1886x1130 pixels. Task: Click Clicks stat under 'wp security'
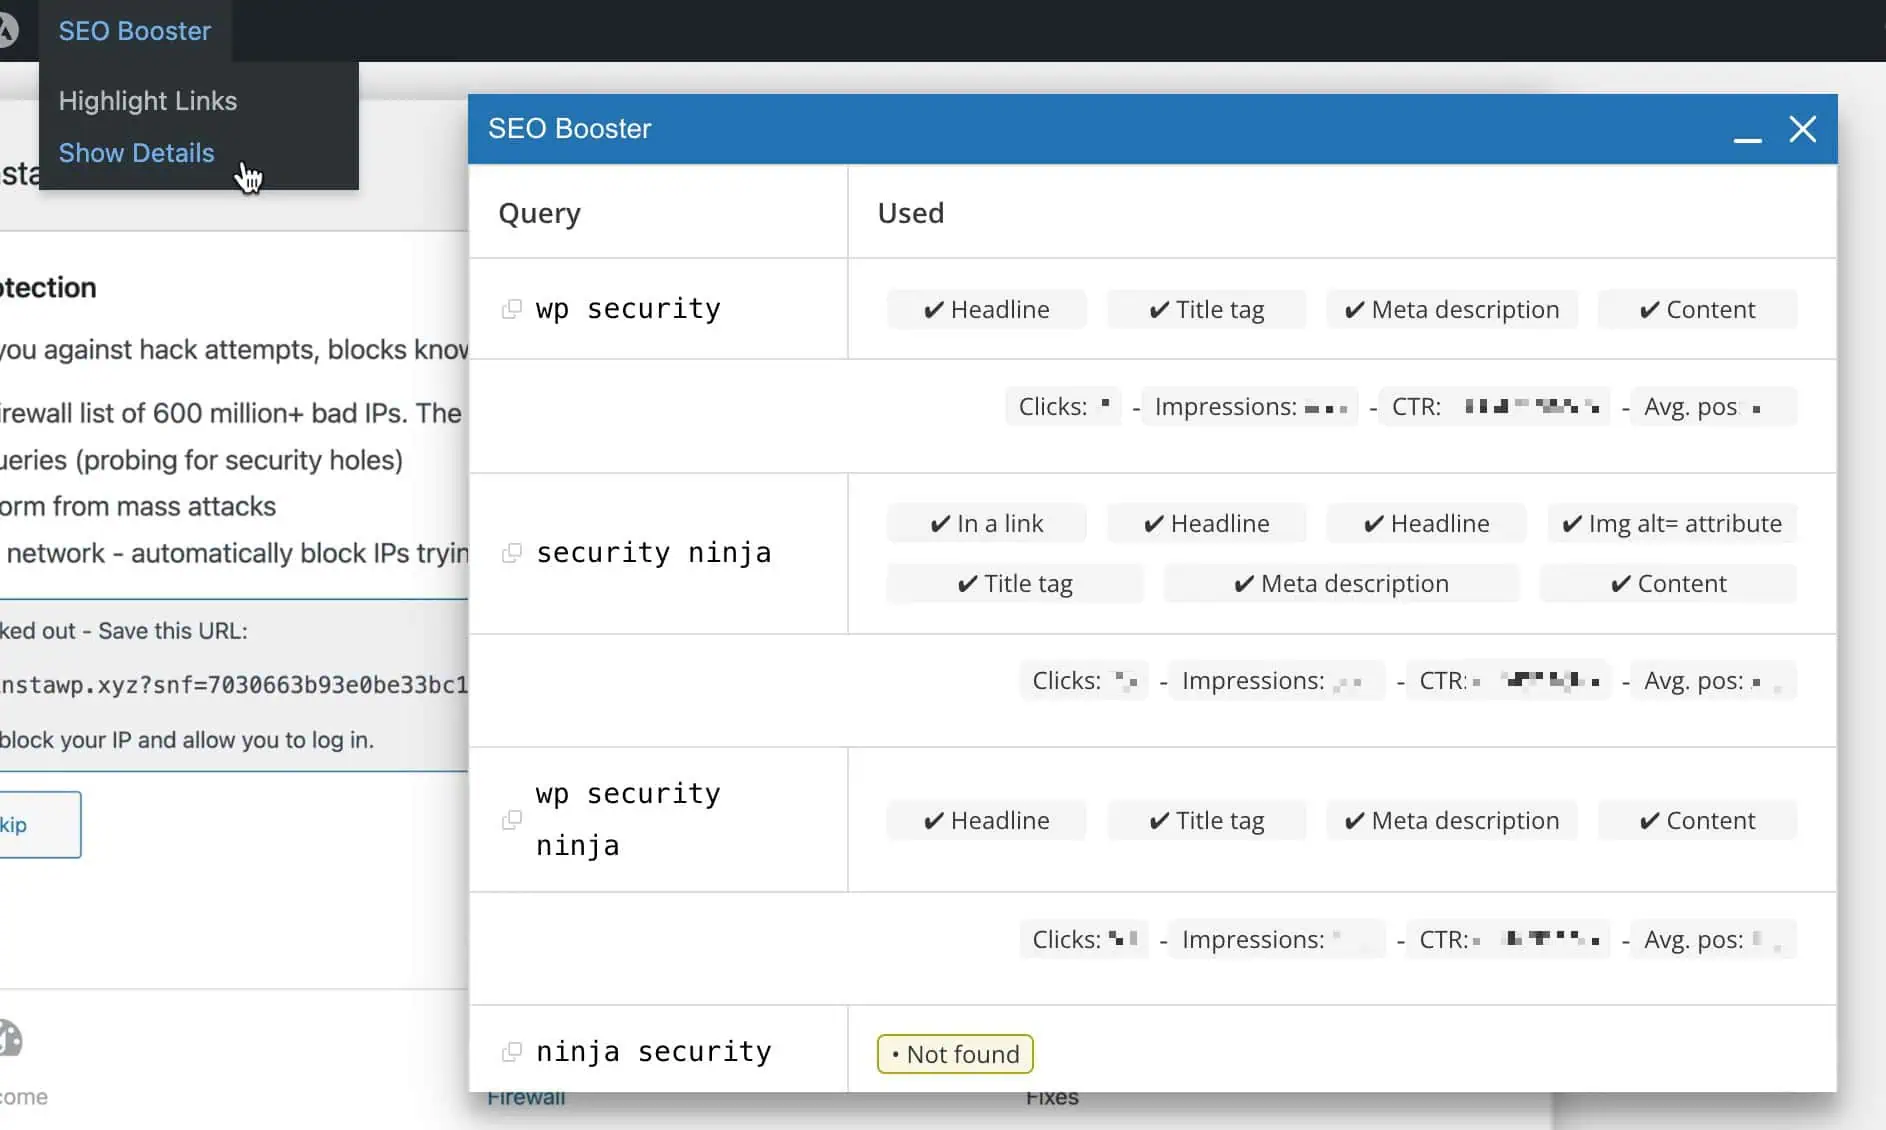tap(1063, 407)
